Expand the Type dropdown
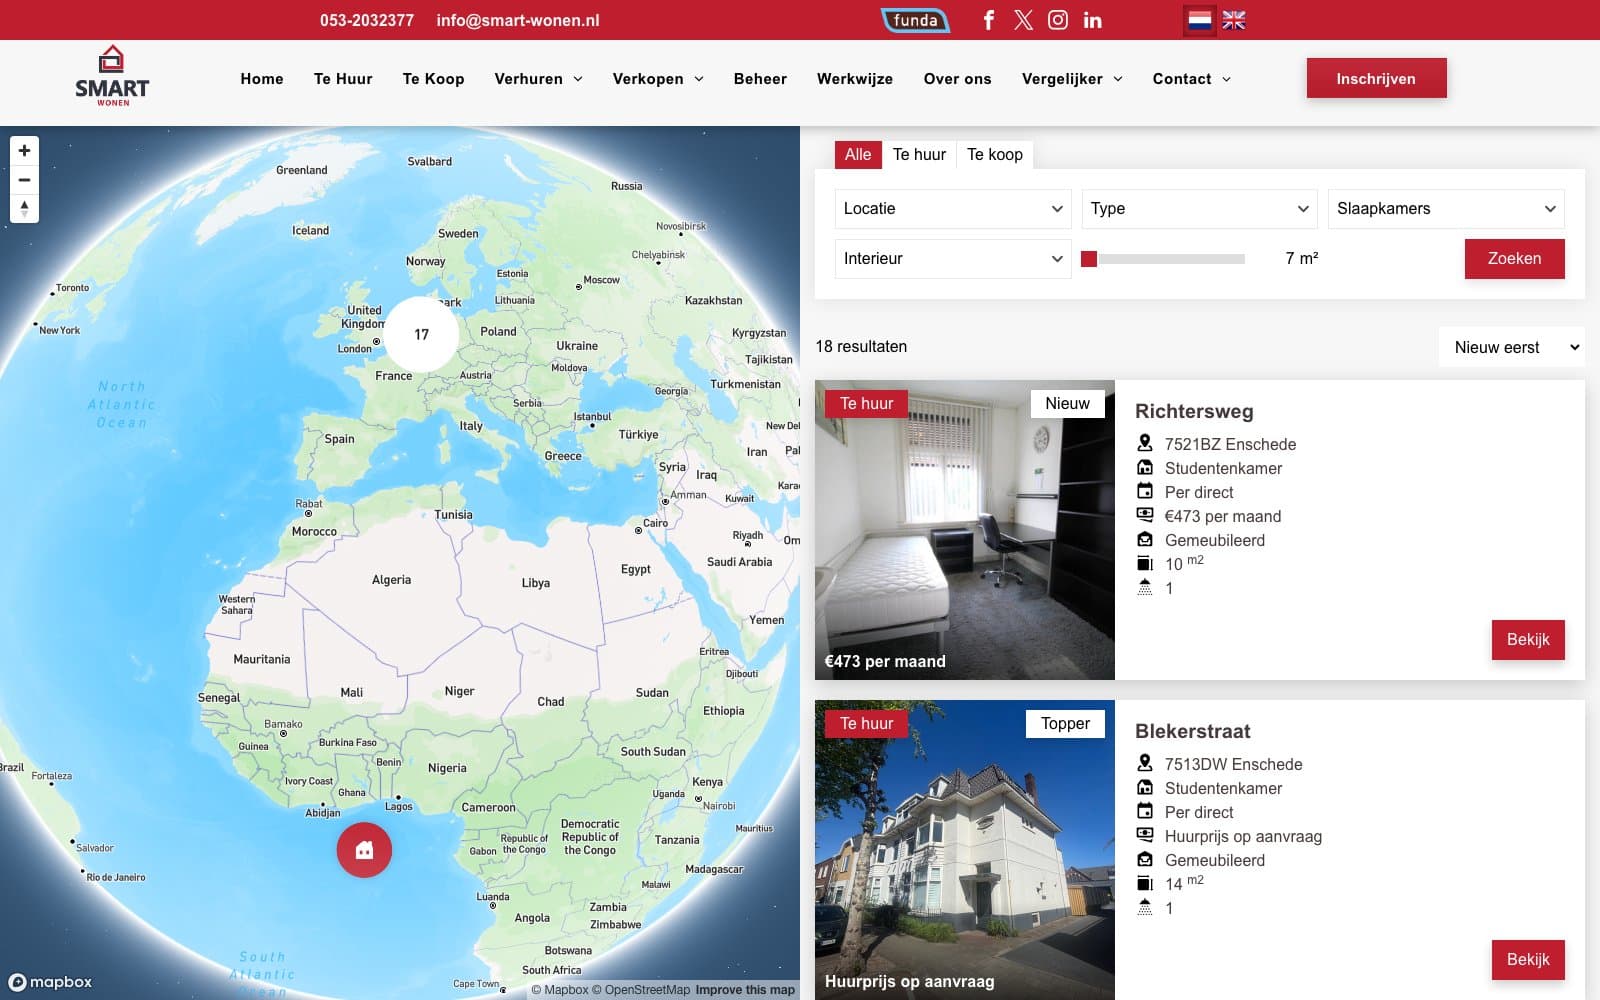The width and height of the screenshot is (1600, 1000). [x=1199, y=209]
